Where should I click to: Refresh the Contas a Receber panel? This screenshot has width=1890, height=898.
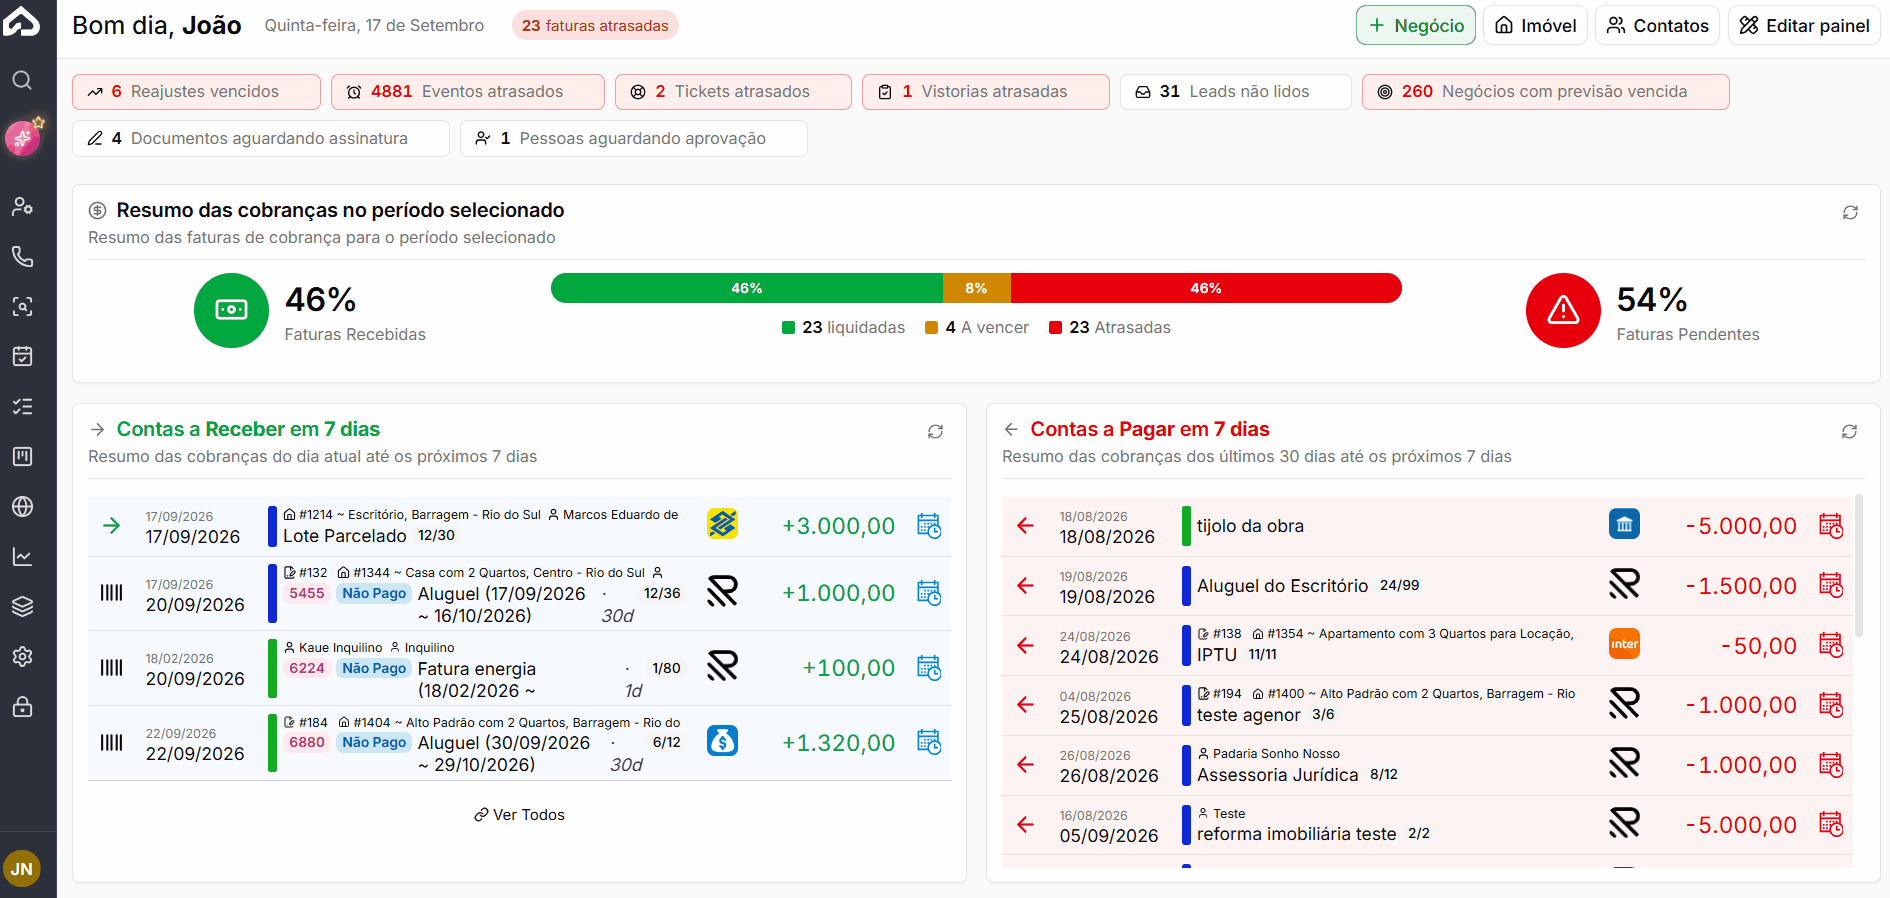click(935, 431)
